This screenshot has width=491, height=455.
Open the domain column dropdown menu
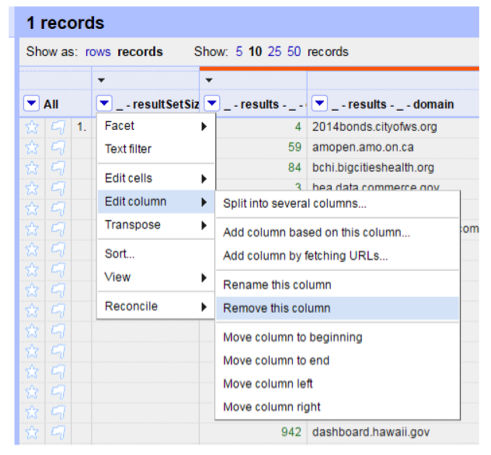click(320, 103)
